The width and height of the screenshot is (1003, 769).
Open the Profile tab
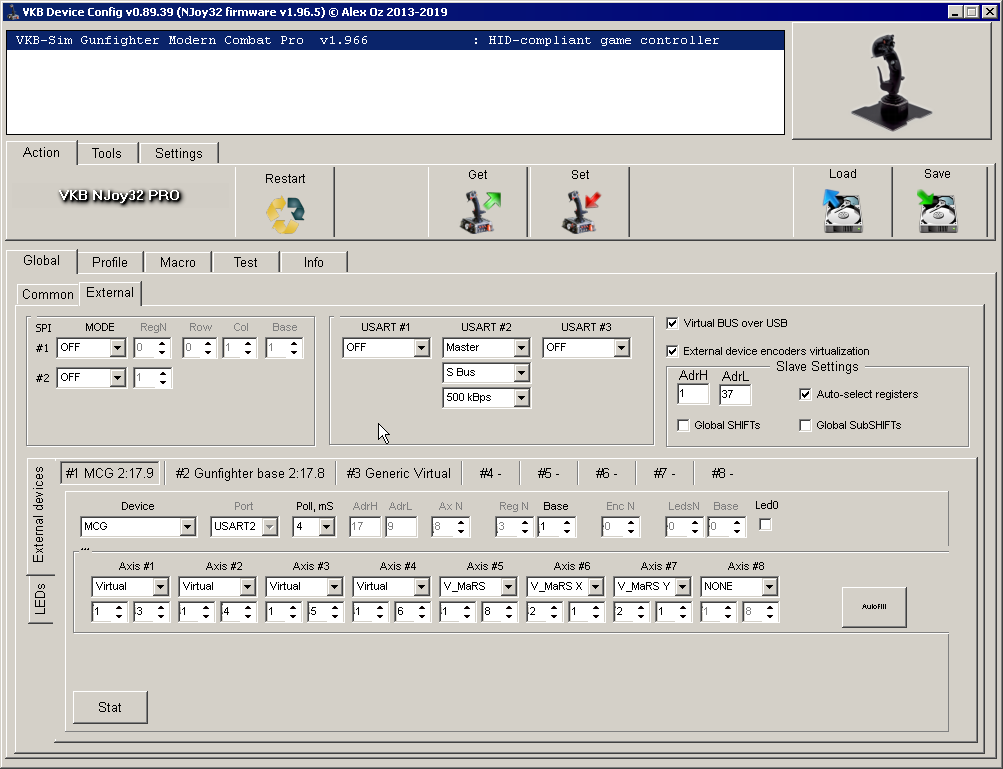click(x=110, y=262)
